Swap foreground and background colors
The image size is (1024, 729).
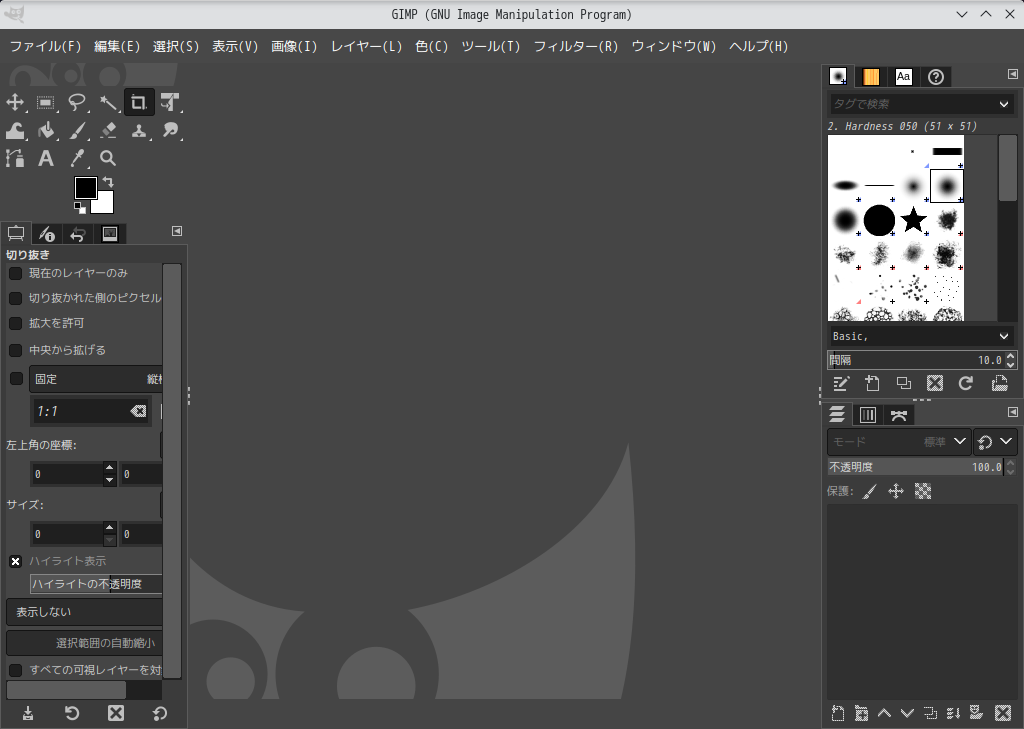(x=108, y=182)
